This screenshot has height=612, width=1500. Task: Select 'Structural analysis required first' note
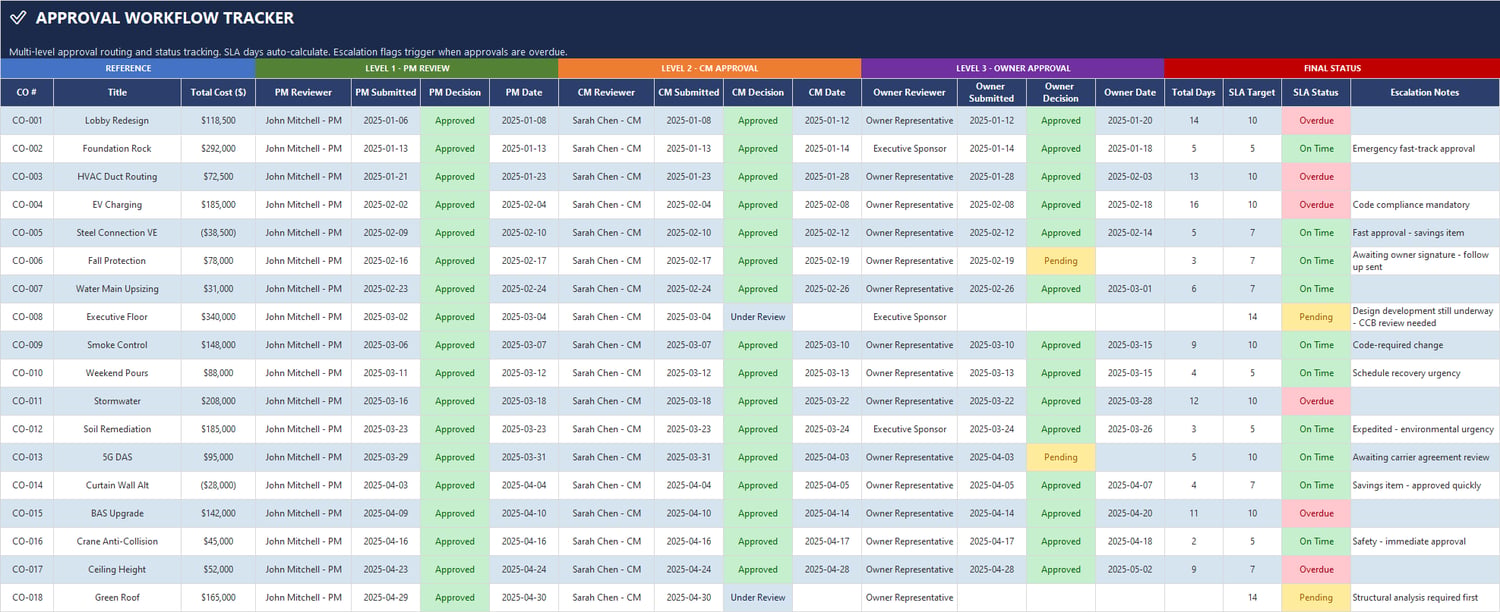pos(1425,597)
